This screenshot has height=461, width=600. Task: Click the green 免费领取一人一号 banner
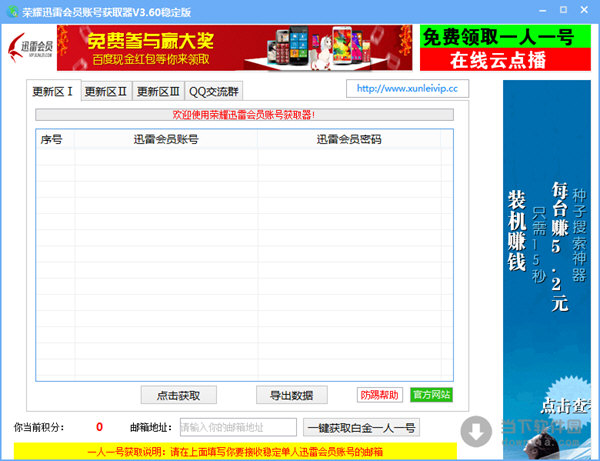point(505,37)
